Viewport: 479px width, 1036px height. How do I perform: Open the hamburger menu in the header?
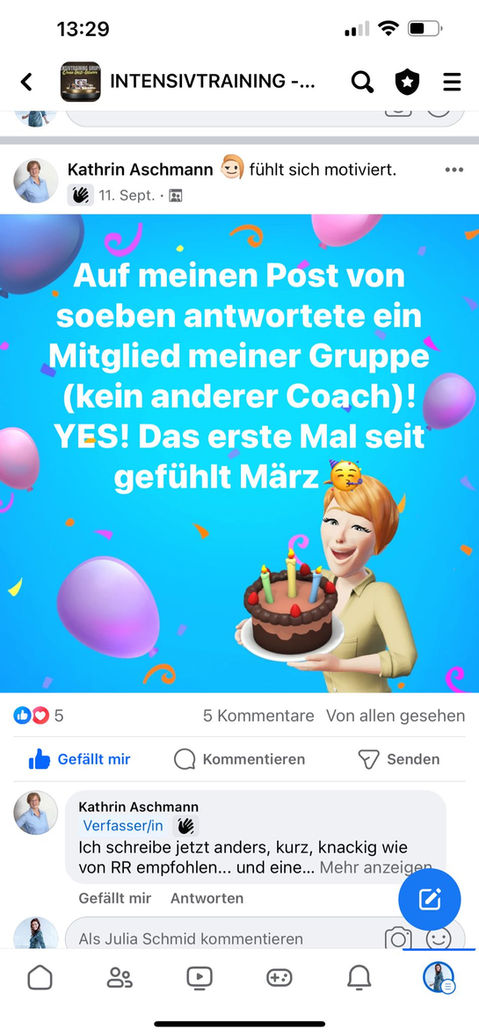coord(452,82)
